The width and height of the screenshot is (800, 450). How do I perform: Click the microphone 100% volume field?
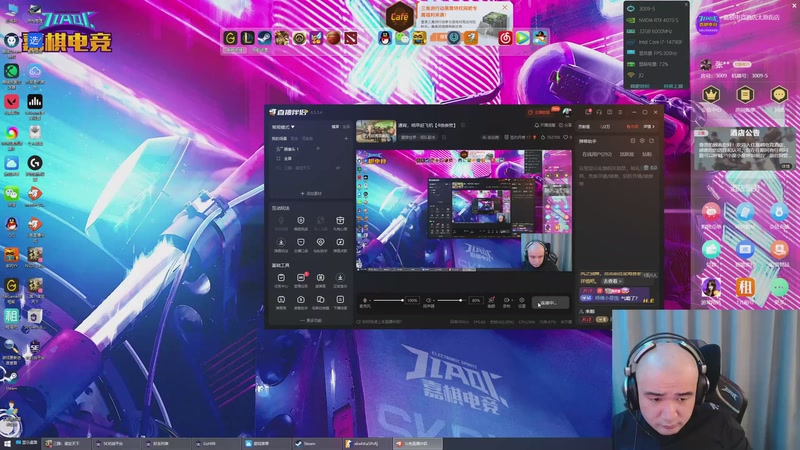(413, 301)
